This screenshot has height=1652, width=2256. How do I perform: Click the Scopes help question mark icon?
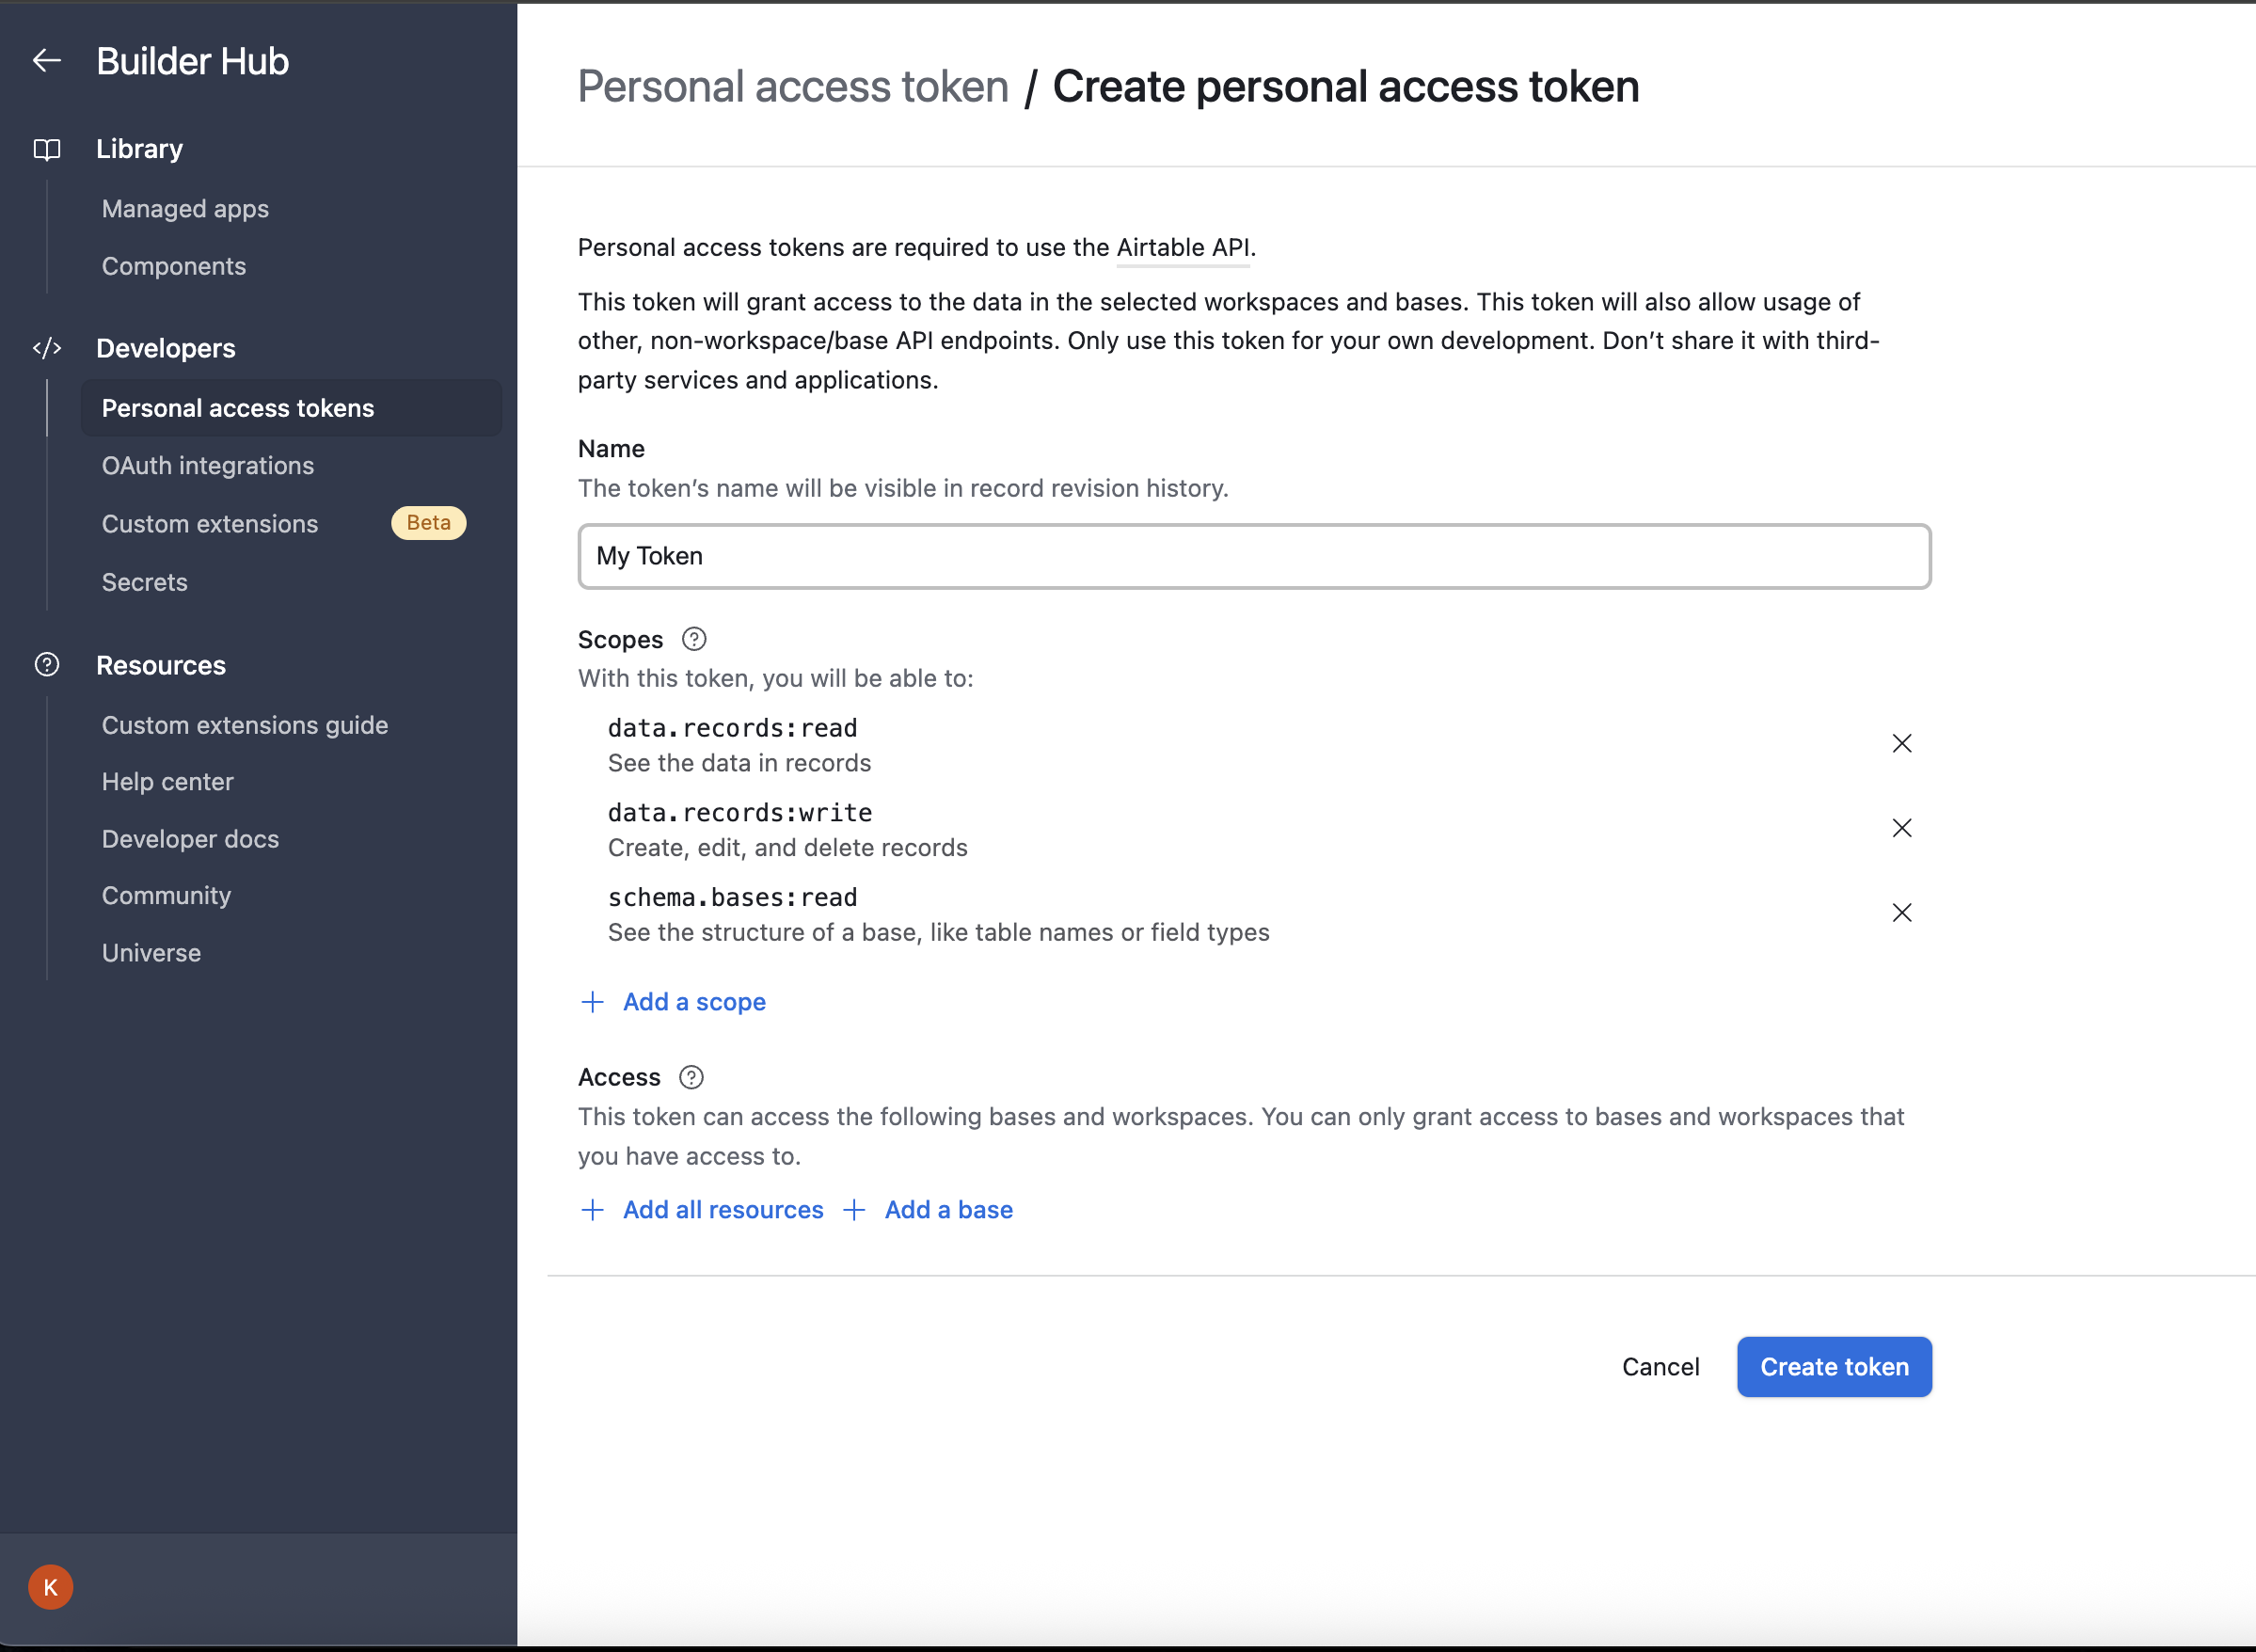pyautogui.click(x=694, y=639)
